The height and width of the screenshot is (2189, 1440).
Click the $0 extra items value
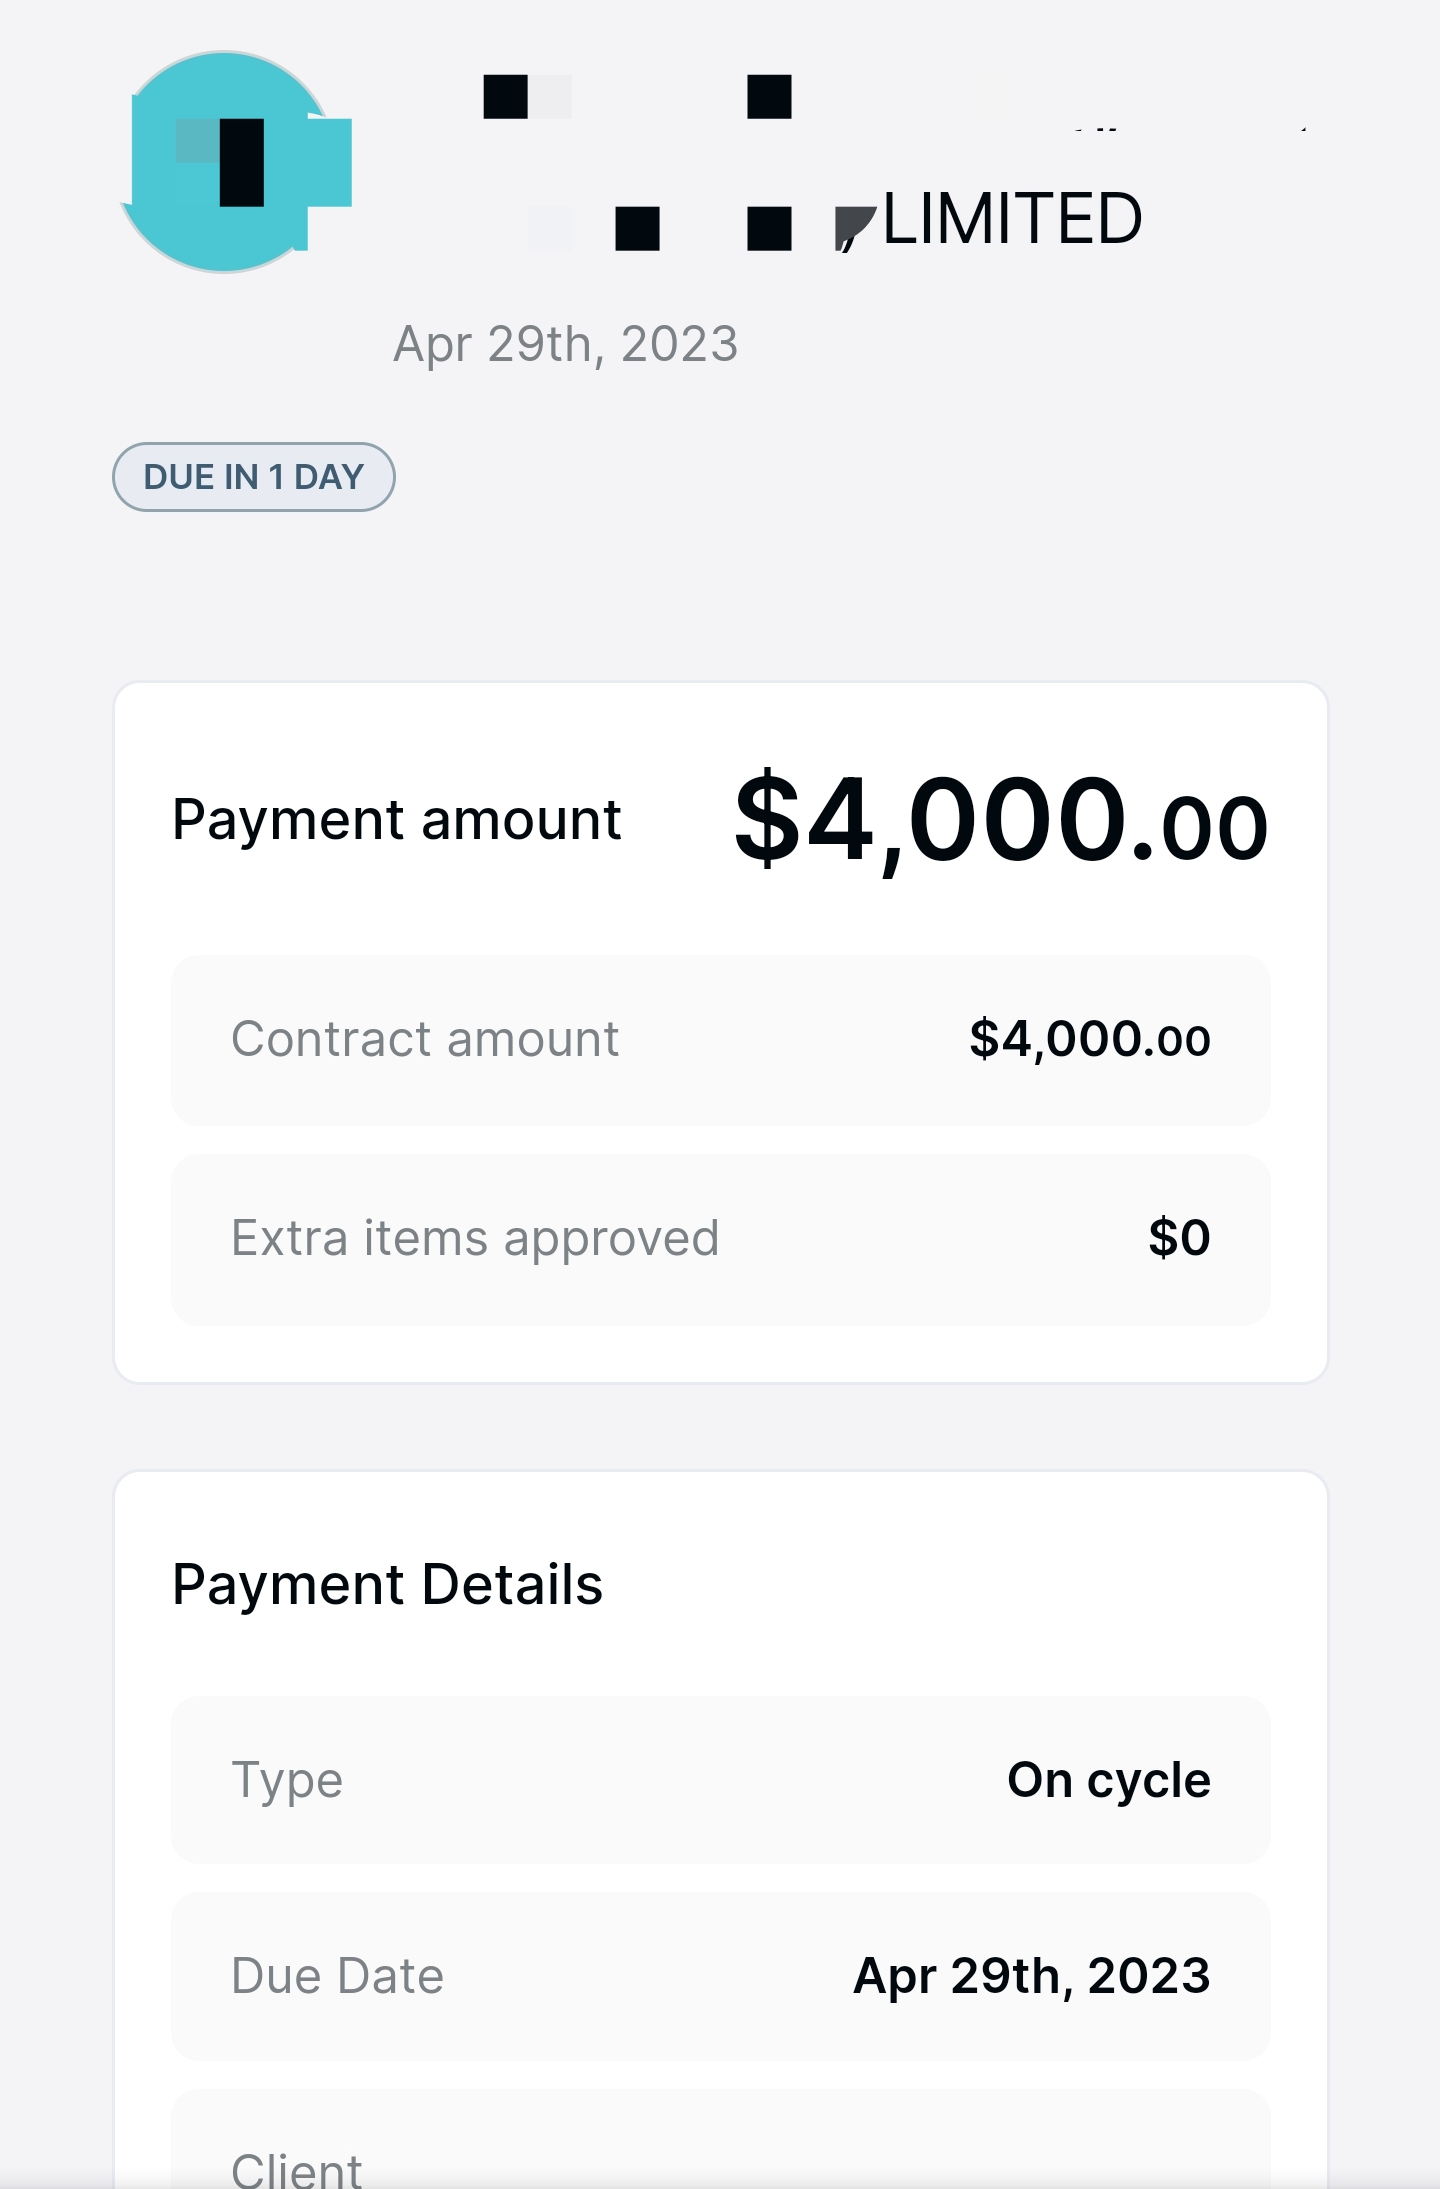tap(1179, 1238)
